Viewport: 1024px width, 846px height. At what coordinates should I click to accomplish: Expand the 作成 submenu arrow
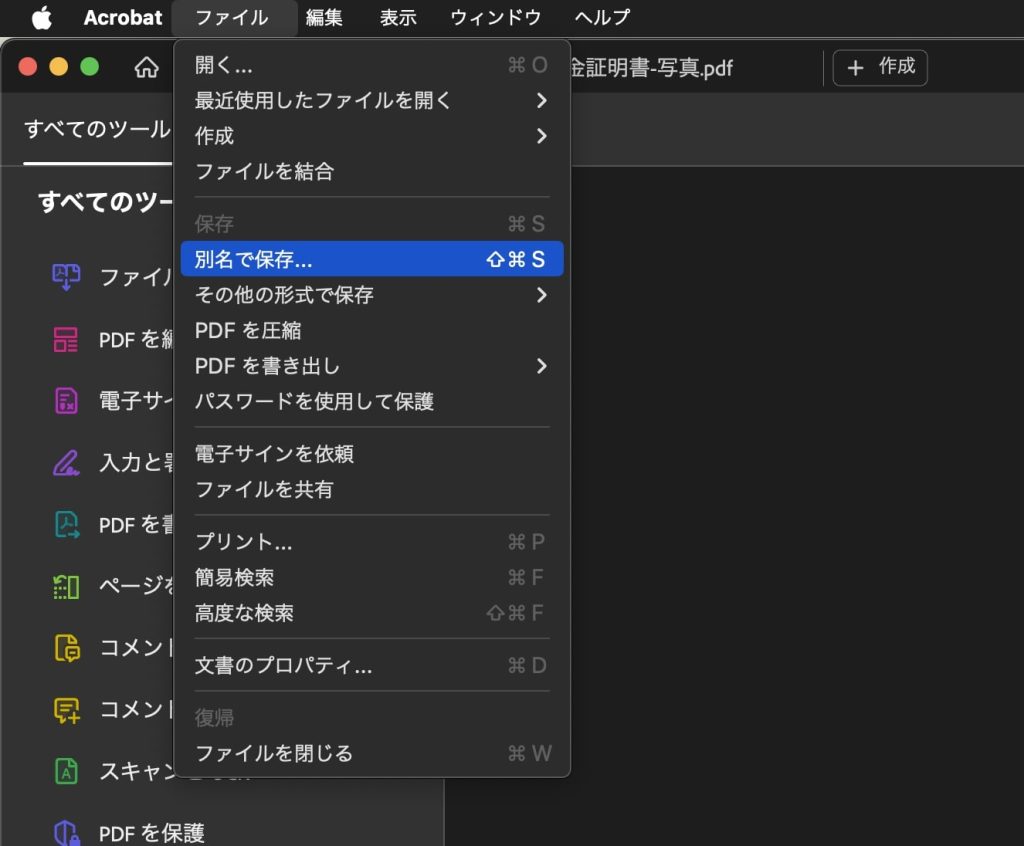[541, 136]
